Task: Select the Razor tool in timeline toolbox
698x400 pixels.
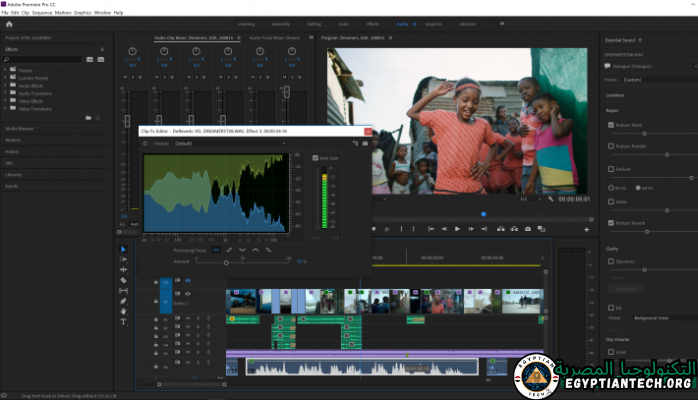Action: [124, 280]
